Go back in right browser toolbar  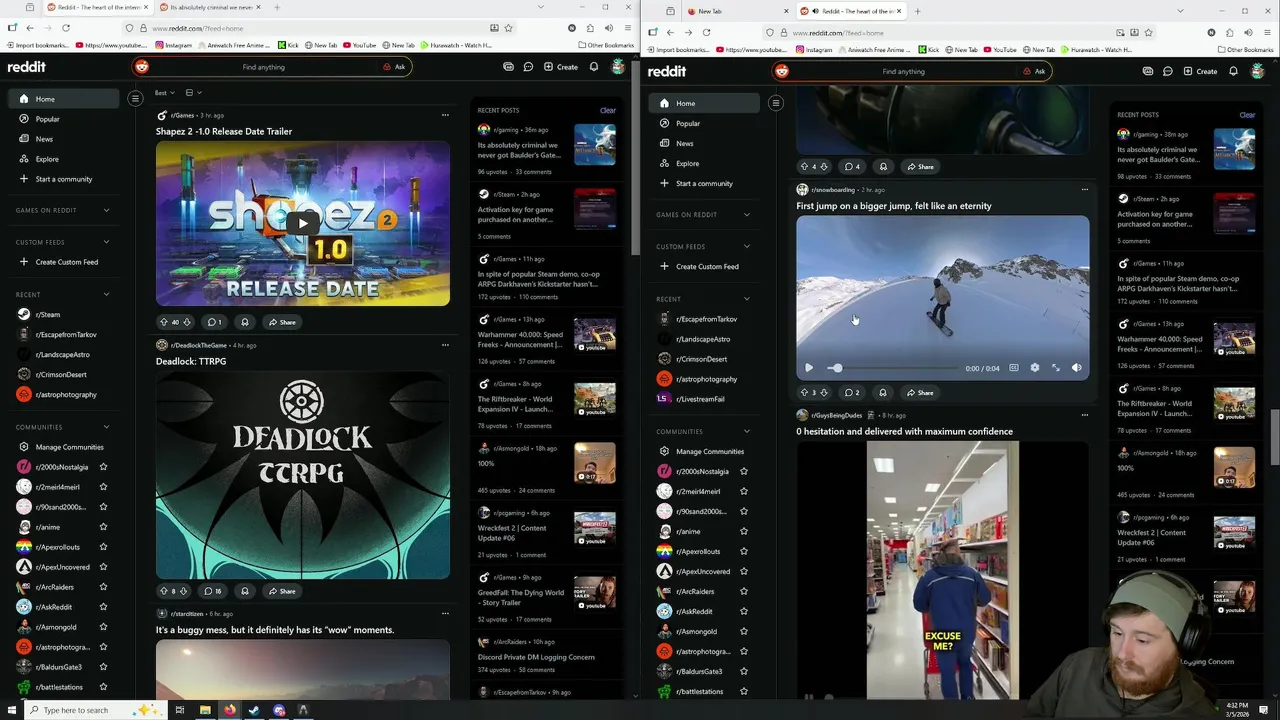[x=670, y=32]
